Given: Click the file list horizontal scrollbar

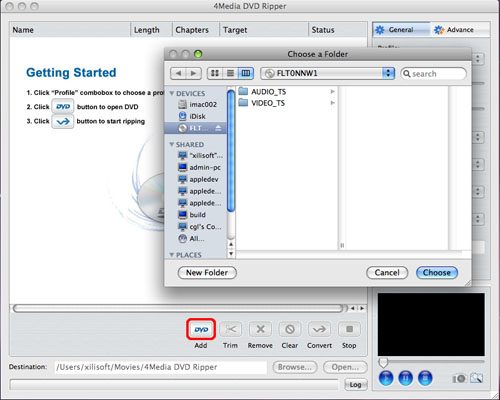Looking at the screenshot, I should coord(178,308).
